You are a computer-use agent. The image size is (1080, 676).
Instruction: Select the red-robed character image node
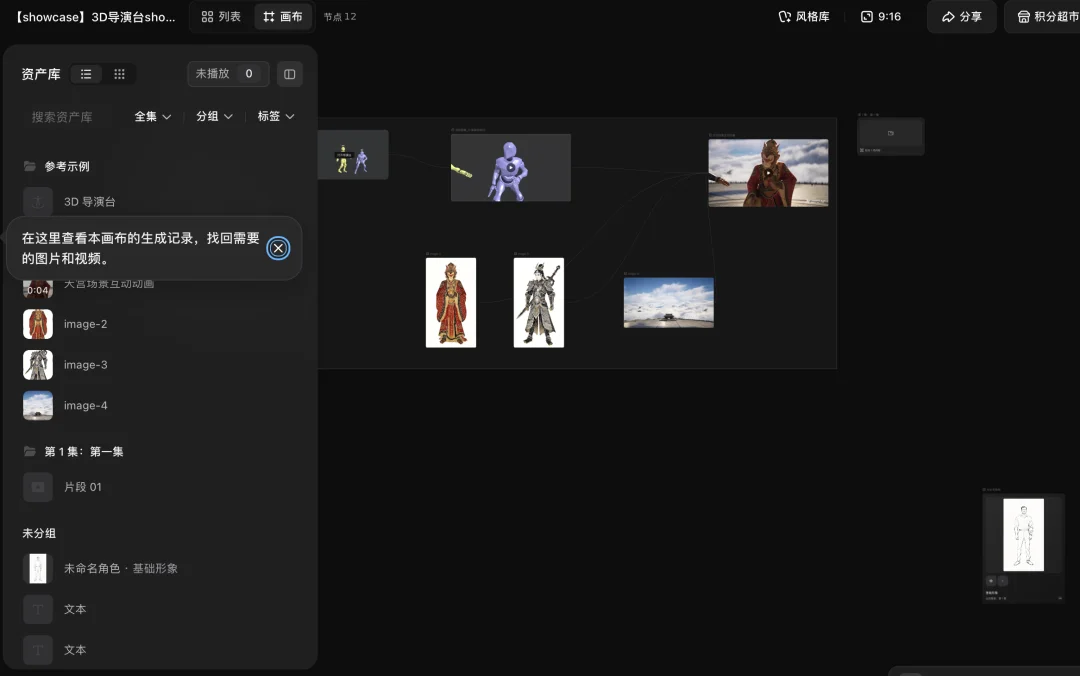point(451,303)
